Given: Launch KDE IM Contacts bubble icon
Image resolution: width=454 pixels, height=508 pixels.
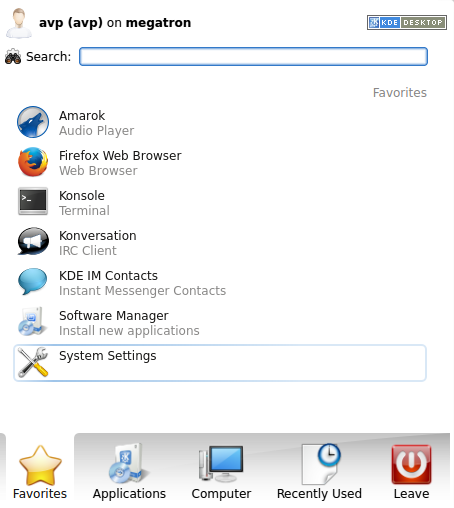Looking at the screenshot, I should pyautogui.click(x=33, y=281).
